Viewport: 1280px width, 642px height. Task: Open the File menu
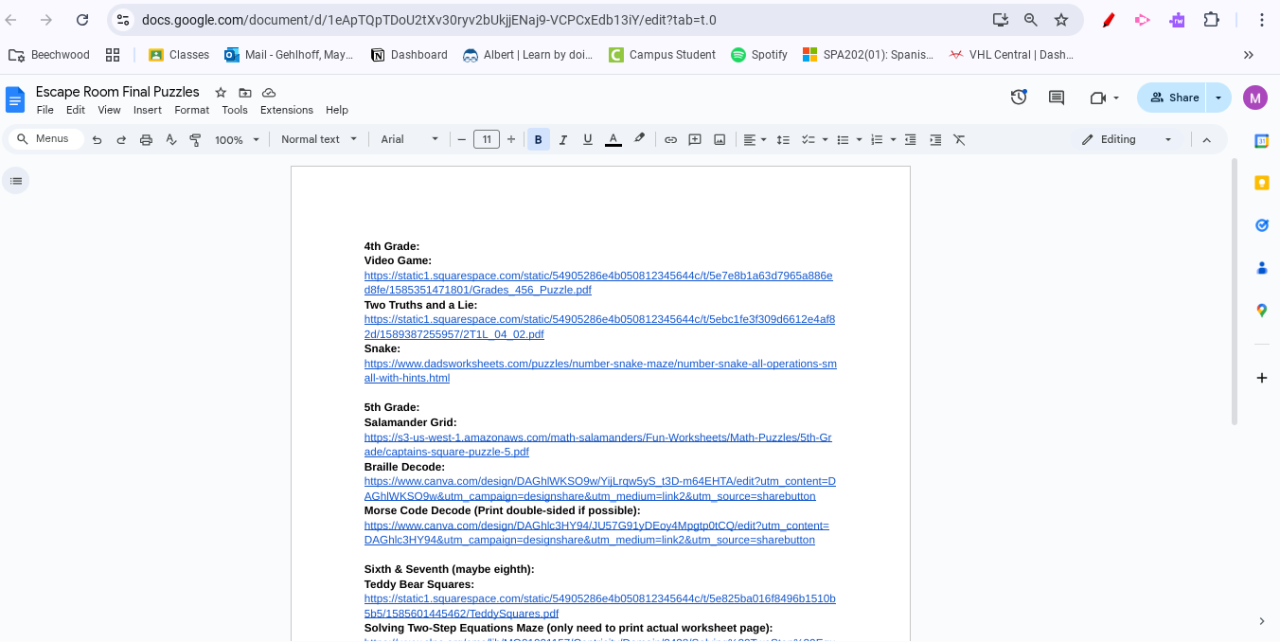[45, 110]
